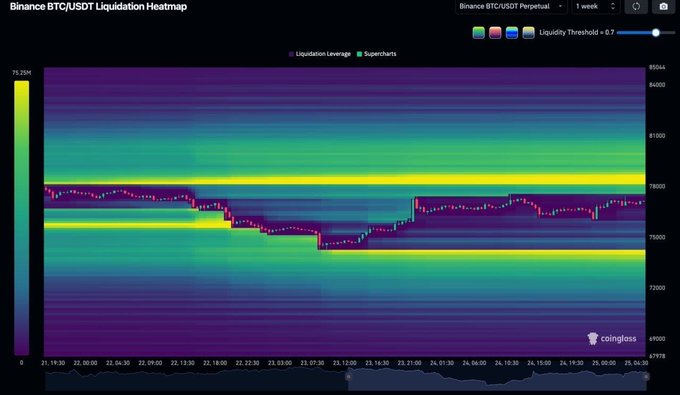
Task: Click the 78000 price axis label
Action: [x=657, y=186]
